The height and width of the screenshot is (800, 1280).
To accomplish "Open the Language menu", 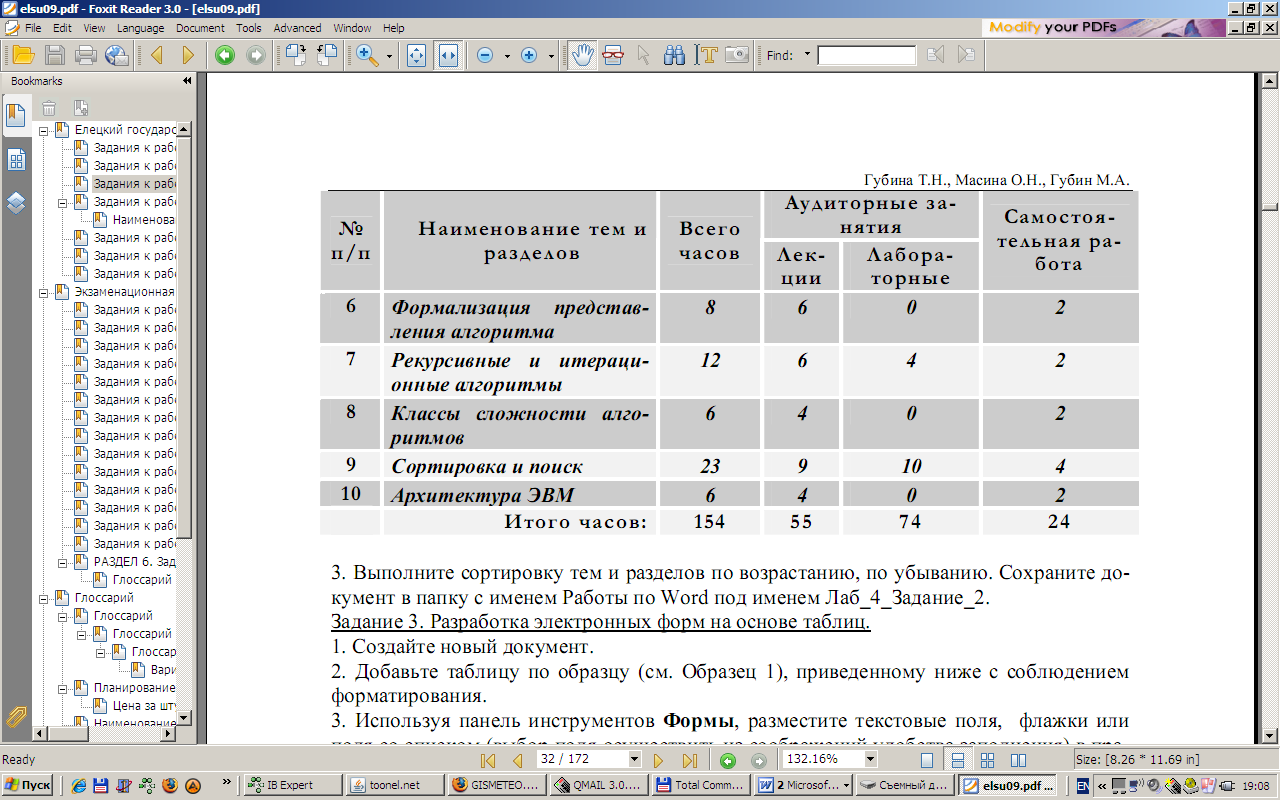I will pyautogui.click(x=141, y=28).
